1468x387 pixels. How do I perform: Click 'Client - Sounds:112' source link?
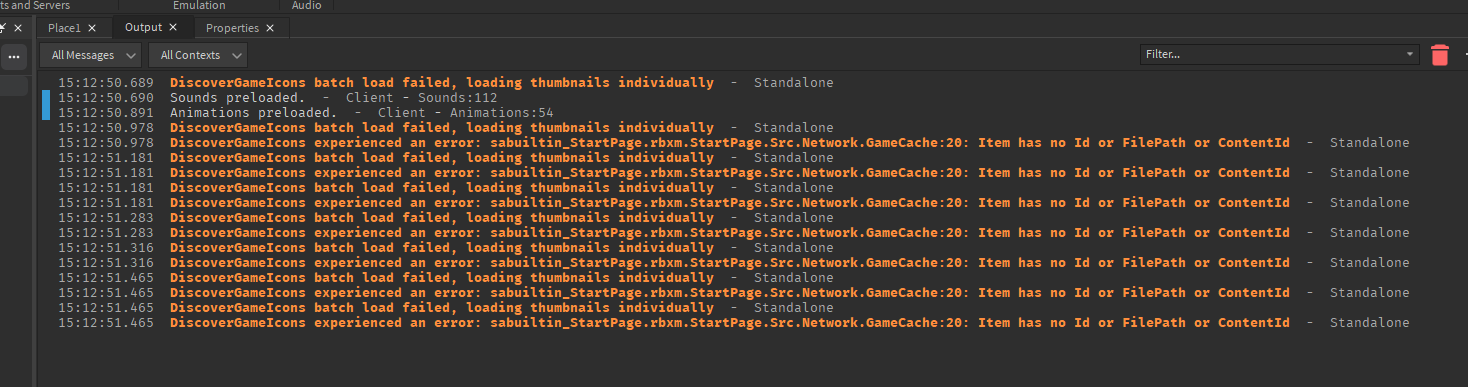point(421,98)
